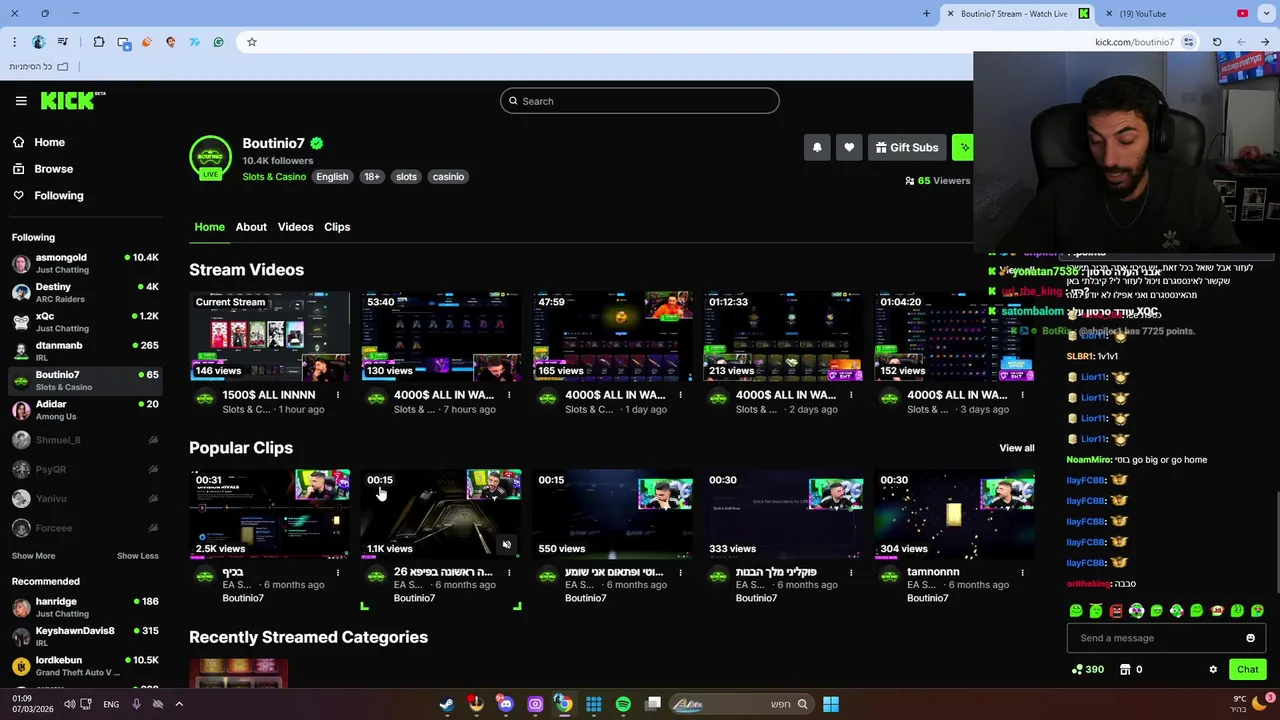Open dtanmanb channel in Following list

(85, 351)
